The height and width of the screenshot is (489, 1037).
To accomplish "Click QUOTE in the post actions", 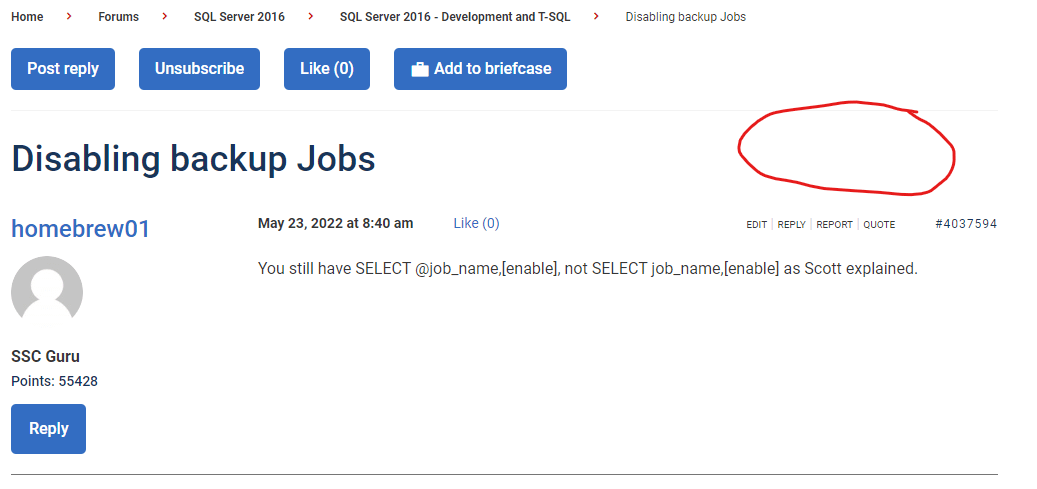I will click(879, 225).
